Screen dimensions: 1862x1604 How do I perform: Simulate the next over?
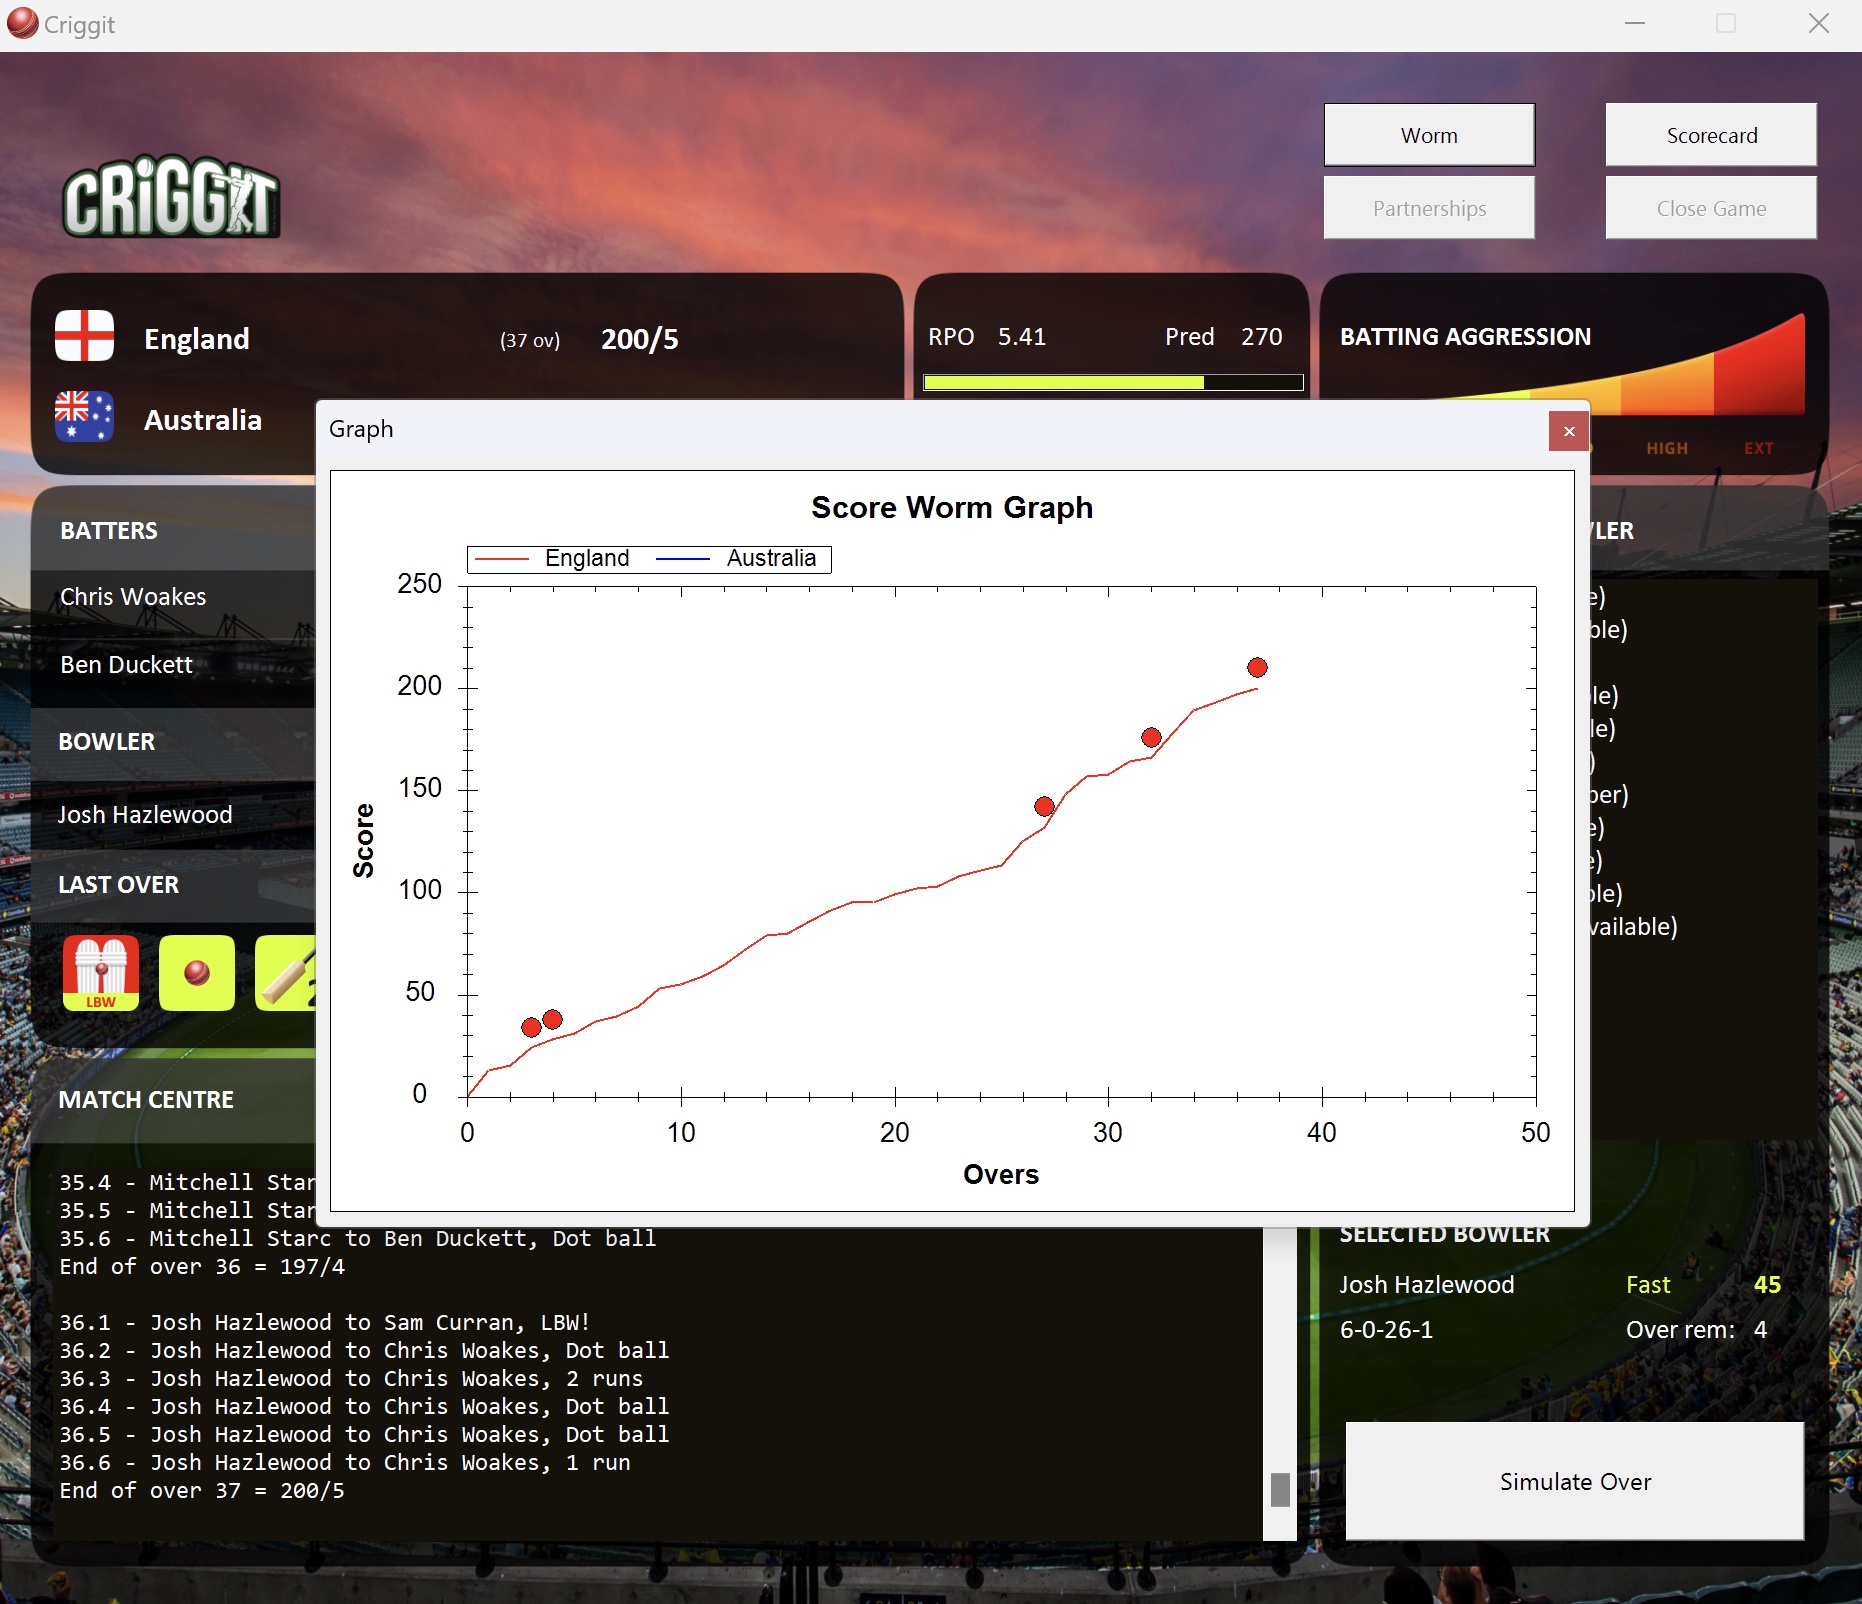(1575, 1481)
